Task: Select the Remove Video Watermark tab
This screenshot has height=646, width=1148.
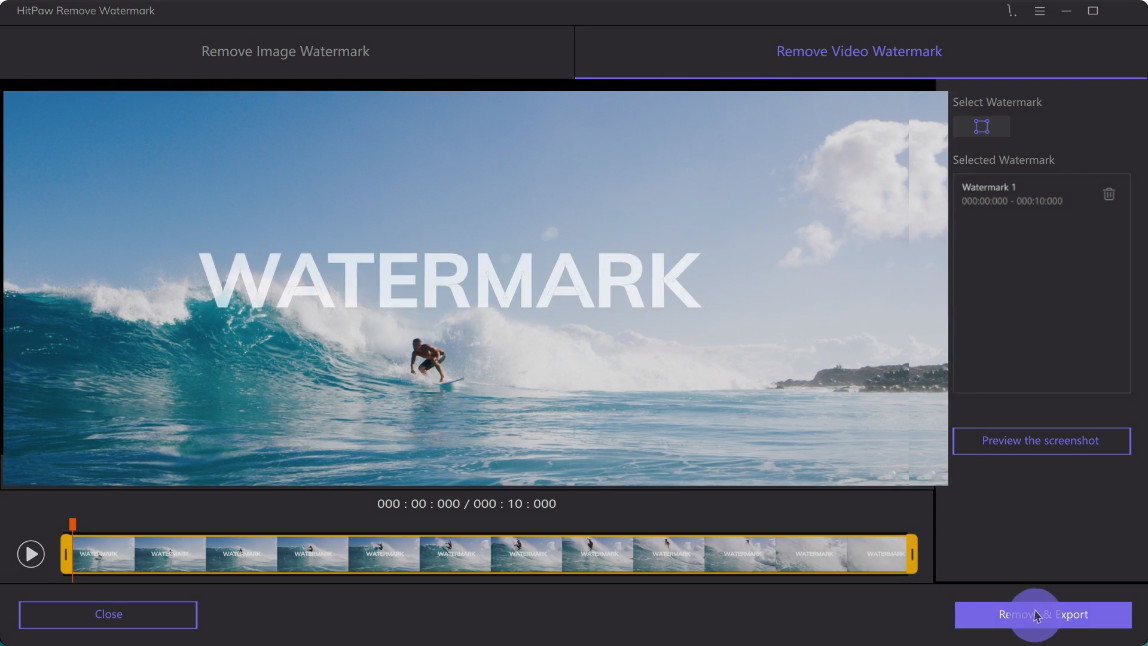Action: coord(859,51)
